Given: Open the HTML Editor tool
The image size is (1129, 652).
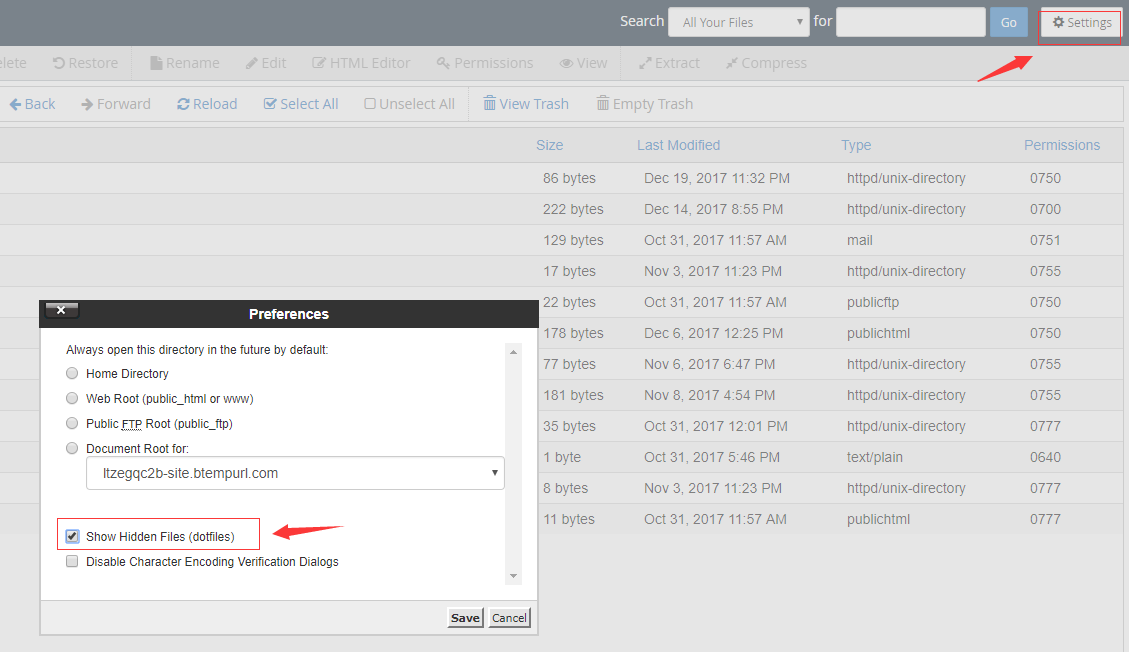Looking at the screenshot, I should click(361, 63).
